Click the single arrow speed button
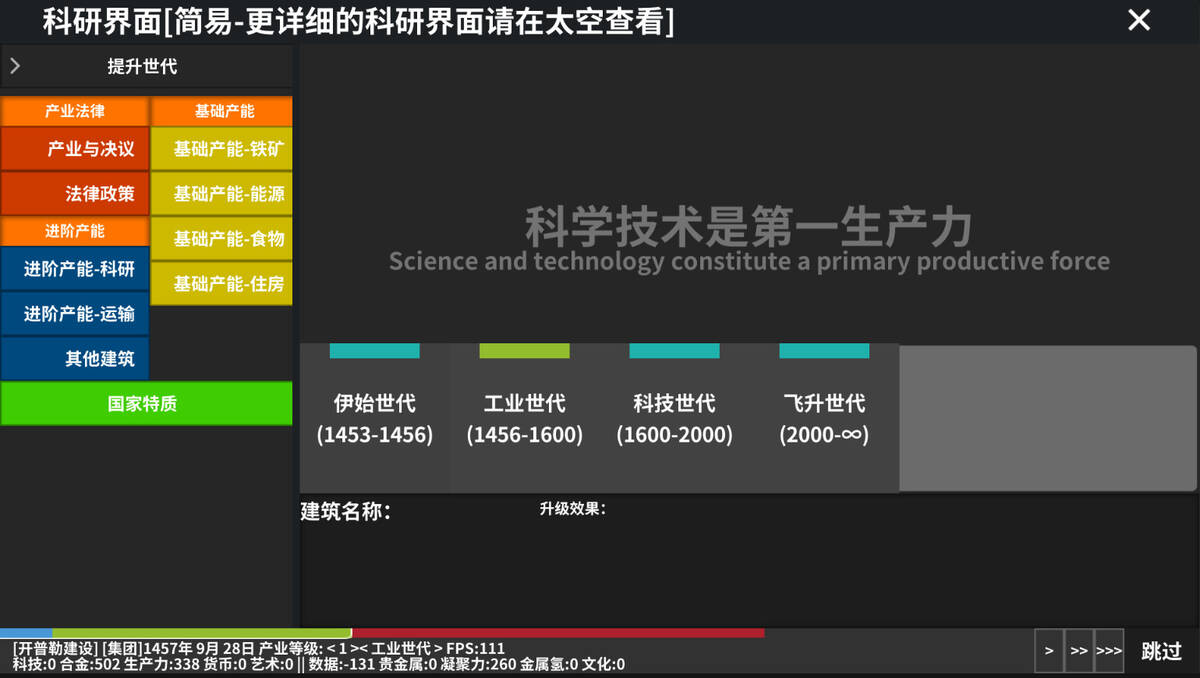Viewport: 1200px width, 678px height. click(x=1048, y=650)
